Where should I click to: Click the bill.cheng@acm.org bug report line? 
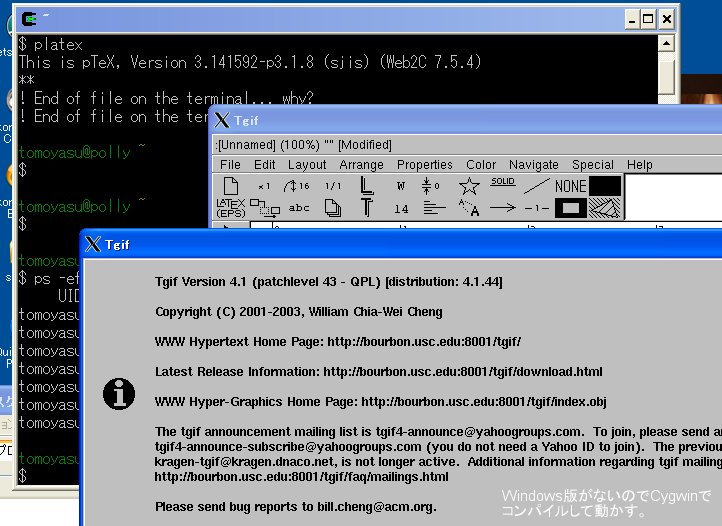(296, 507)
